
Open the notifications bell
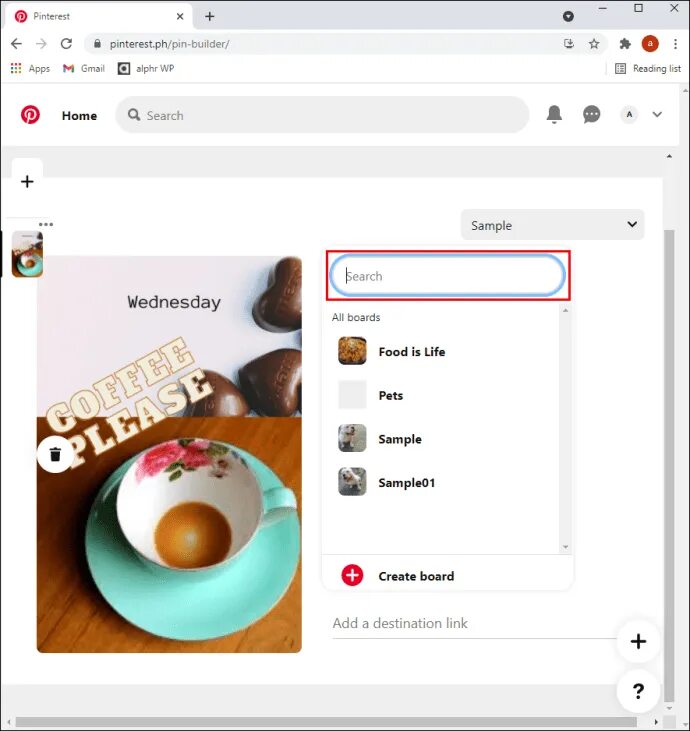(554, 114)
